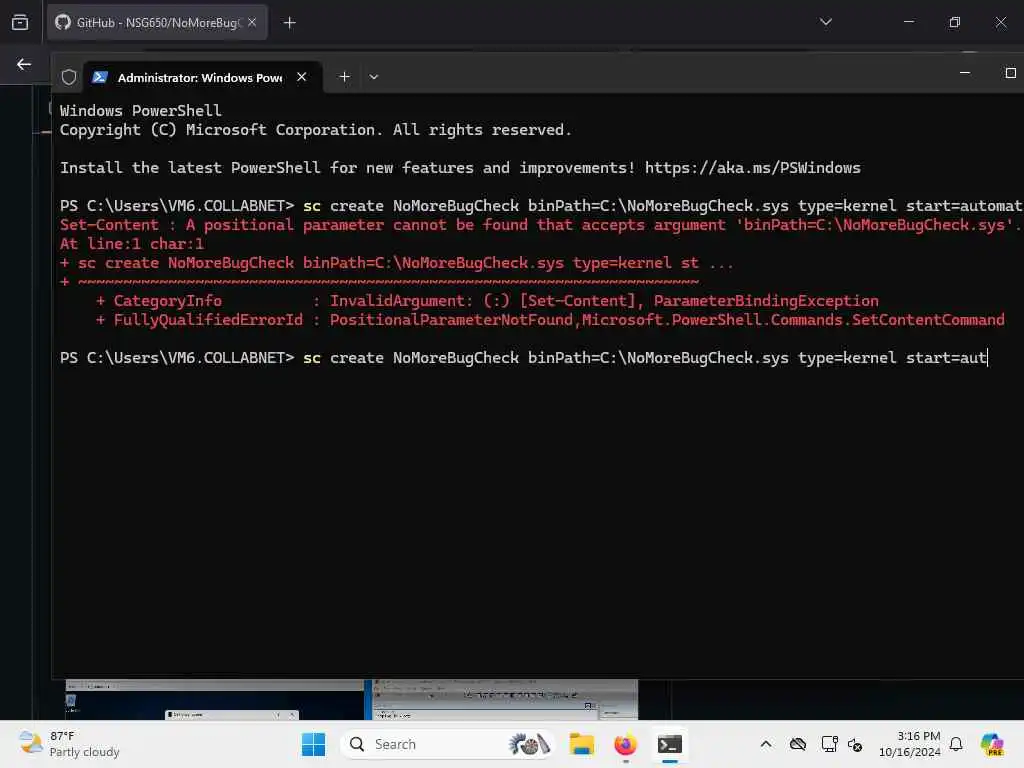The image size is (1024, 768).
Task: Open the terminal profiles dropdown
Action: [x=374, y=76]
